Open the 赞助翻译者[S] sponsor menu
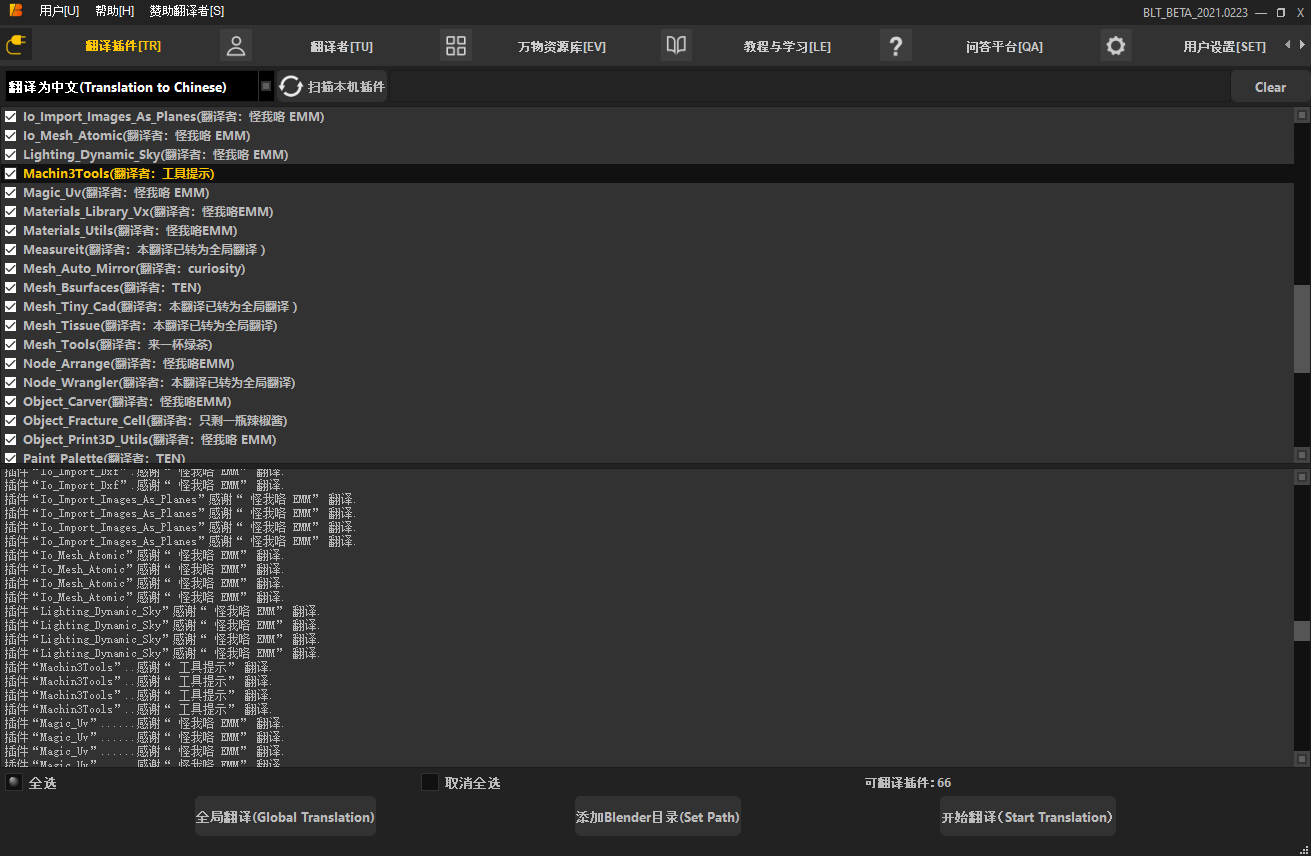The image size is (1311, 856). [187, 11]
